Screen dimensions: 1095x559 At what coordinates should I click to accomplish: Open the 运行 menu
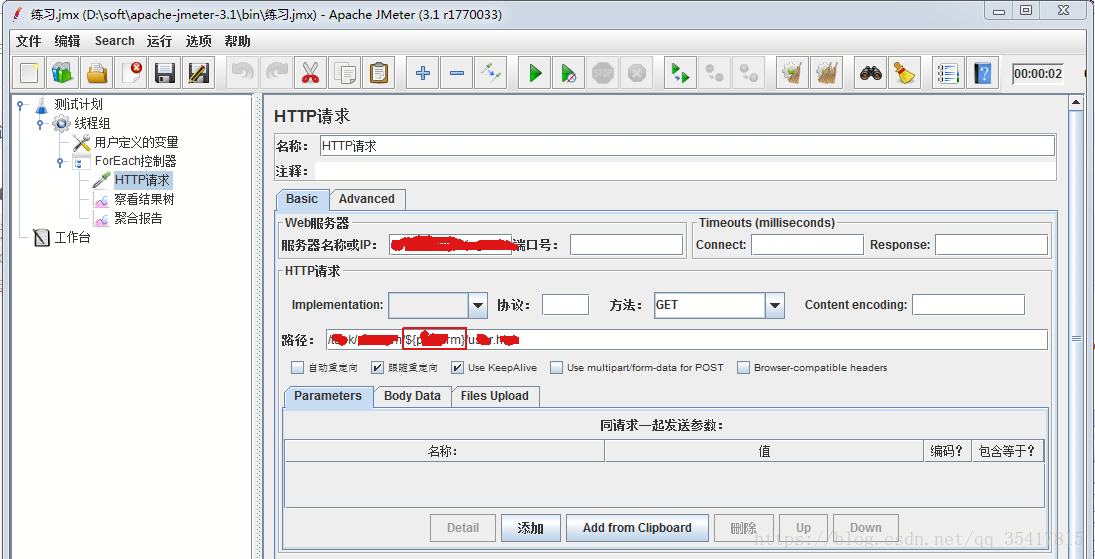(x=159, y=41)
